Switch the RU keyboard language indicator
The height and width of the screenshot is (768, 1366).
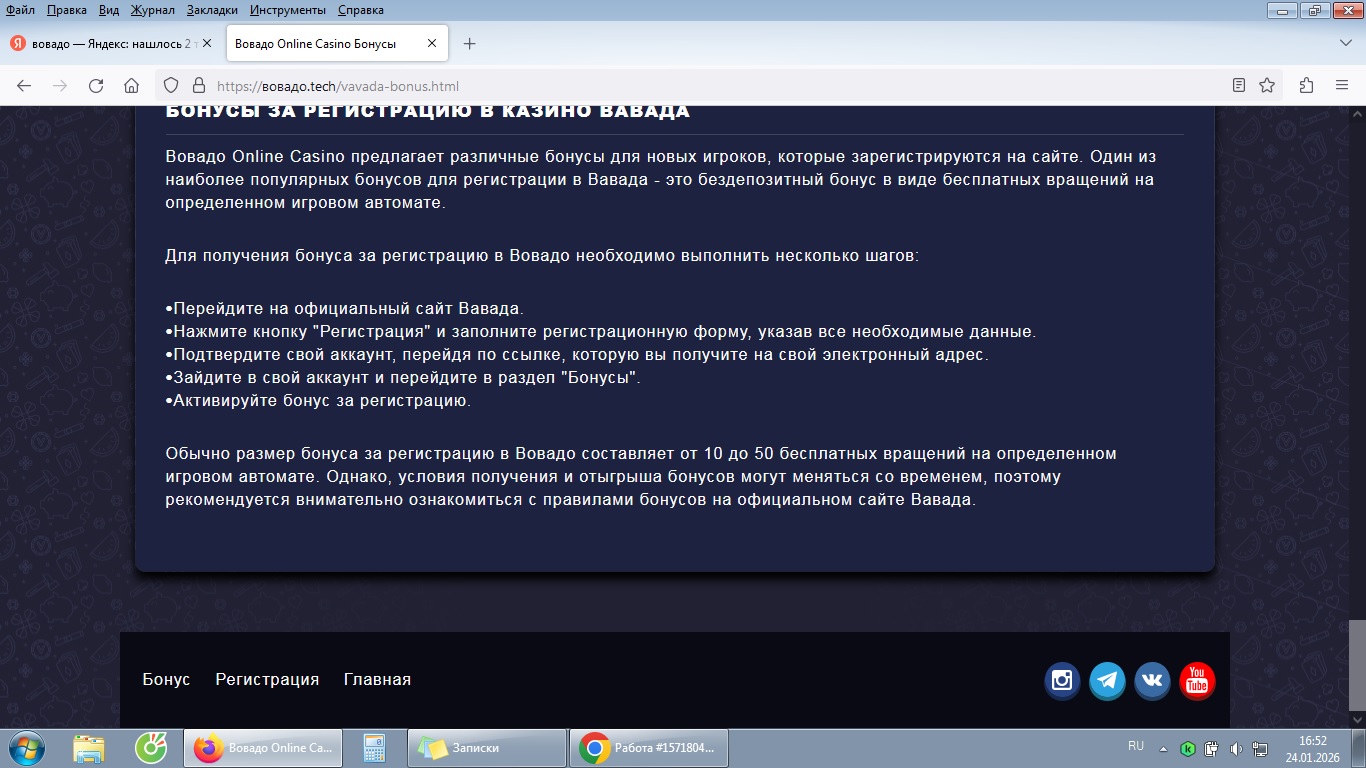click(x=1136, y=746)
